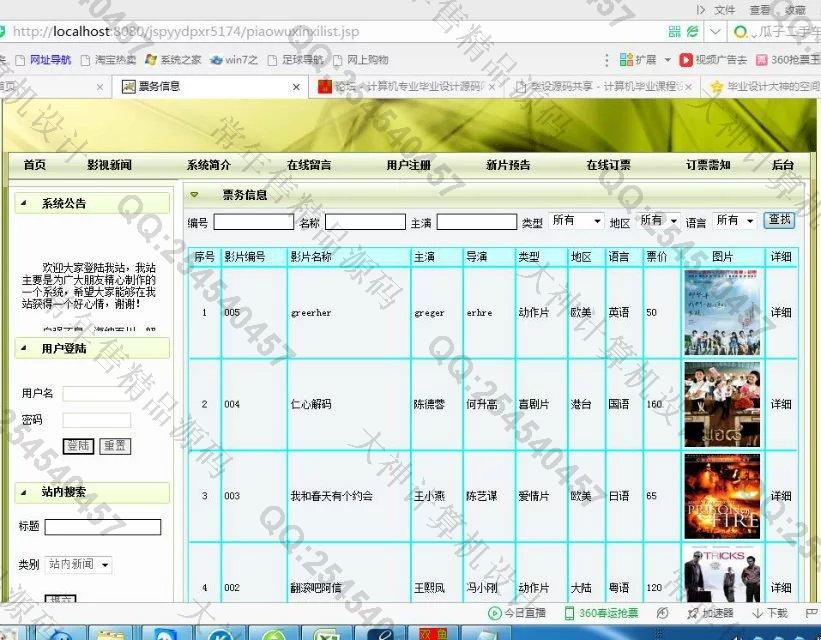
Task: Open the 网址导航 bookmark
Action: 43,60
